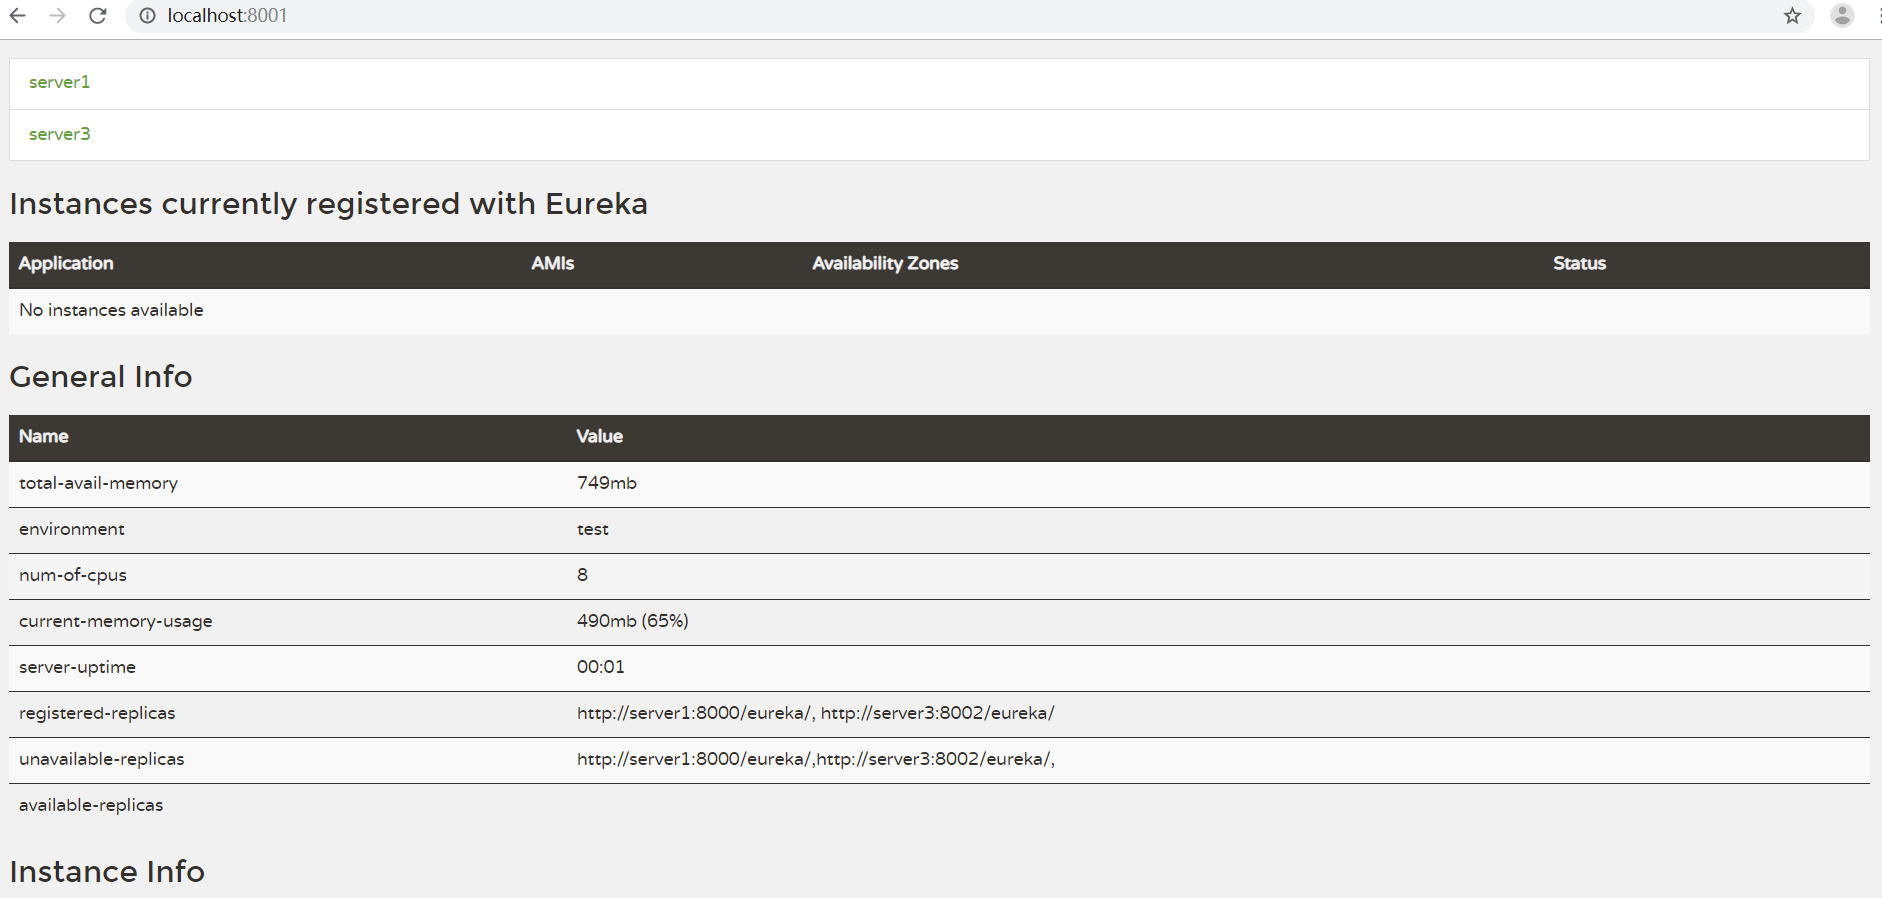Image resolution: width=1882 pixels, height=898 pixels.
Task: Select the registered-replicas row label
Action: [x=97, y=713]
